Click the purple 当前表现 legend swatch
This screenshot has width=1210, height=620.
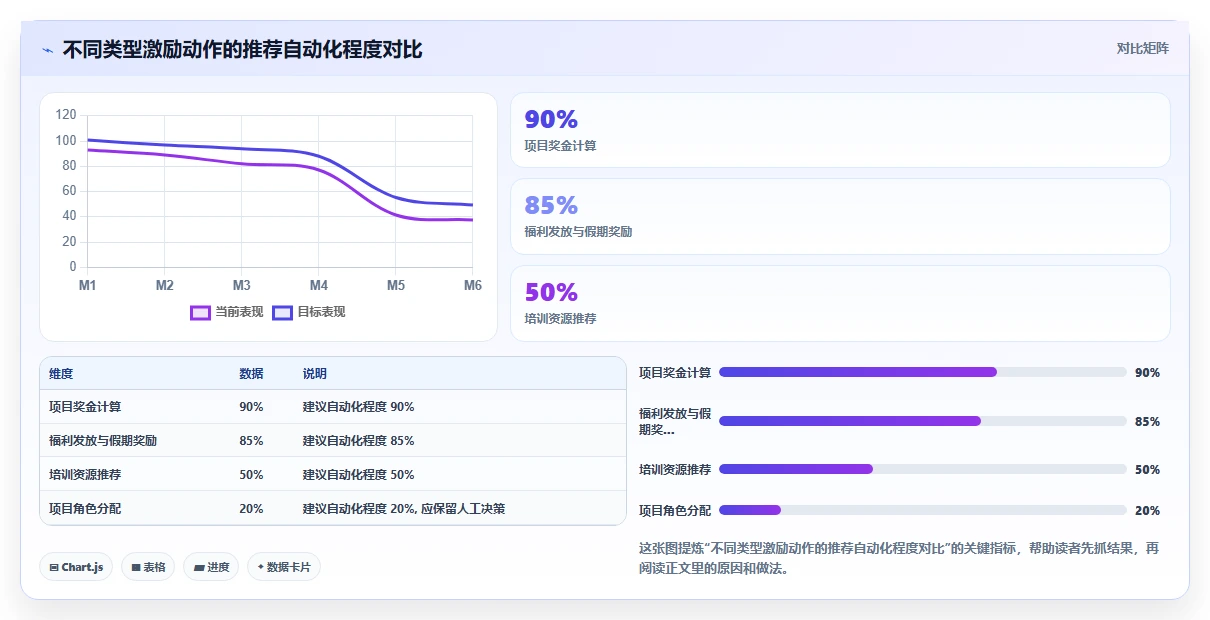(x=200, y=312)
